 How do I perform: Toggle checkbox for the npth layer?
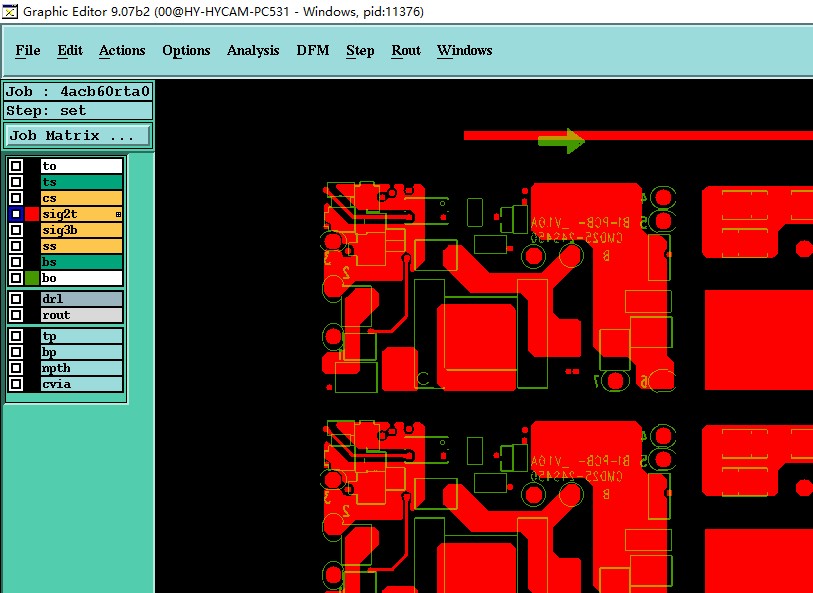tap(16, 369)
